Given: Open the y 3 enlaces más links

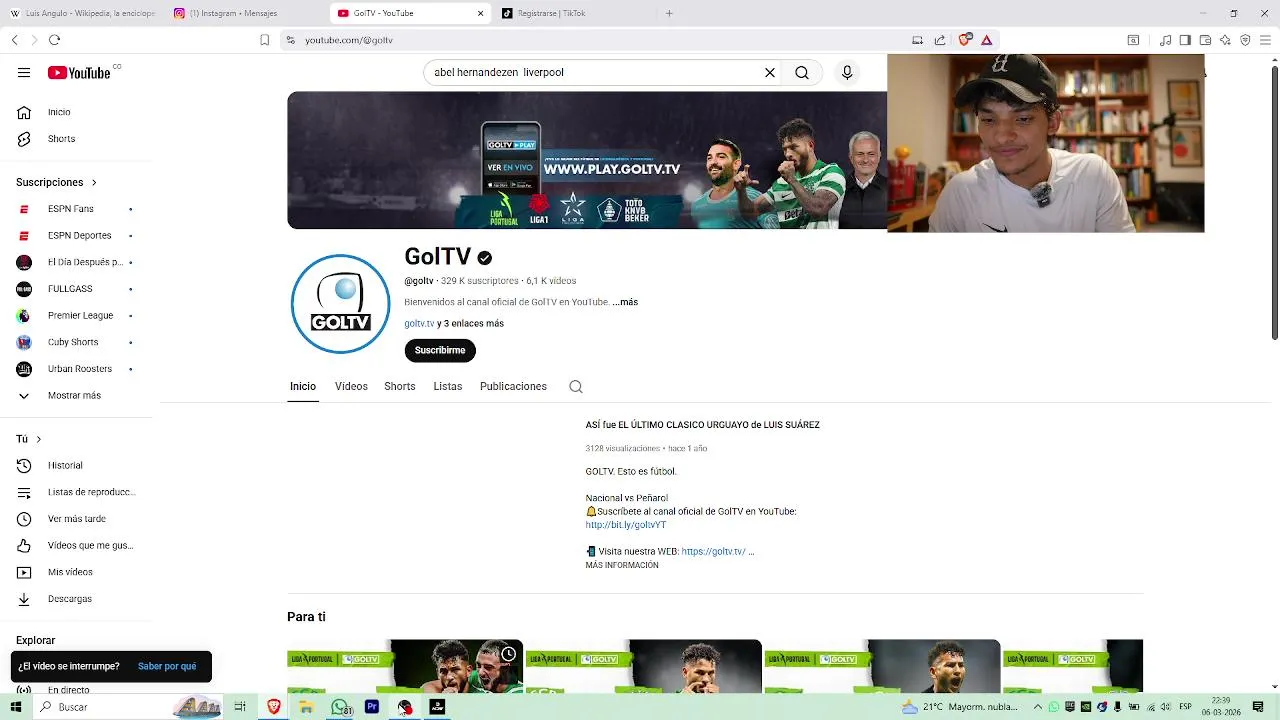Looking at the screenshot, I should tap(470, 324).
